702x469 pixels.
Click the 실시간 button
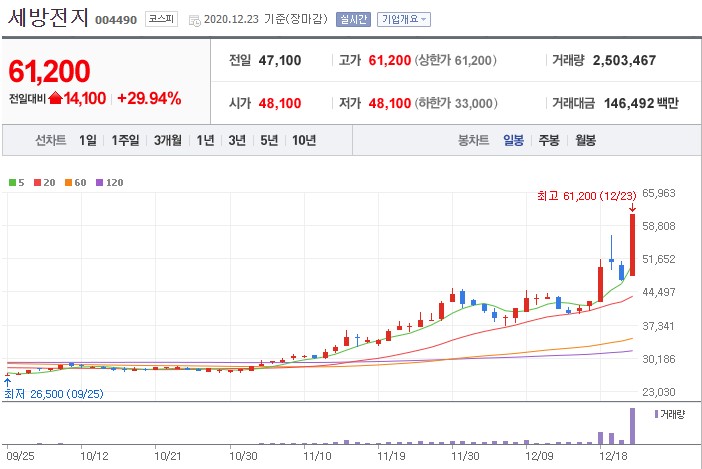click(x=353, y=19)
